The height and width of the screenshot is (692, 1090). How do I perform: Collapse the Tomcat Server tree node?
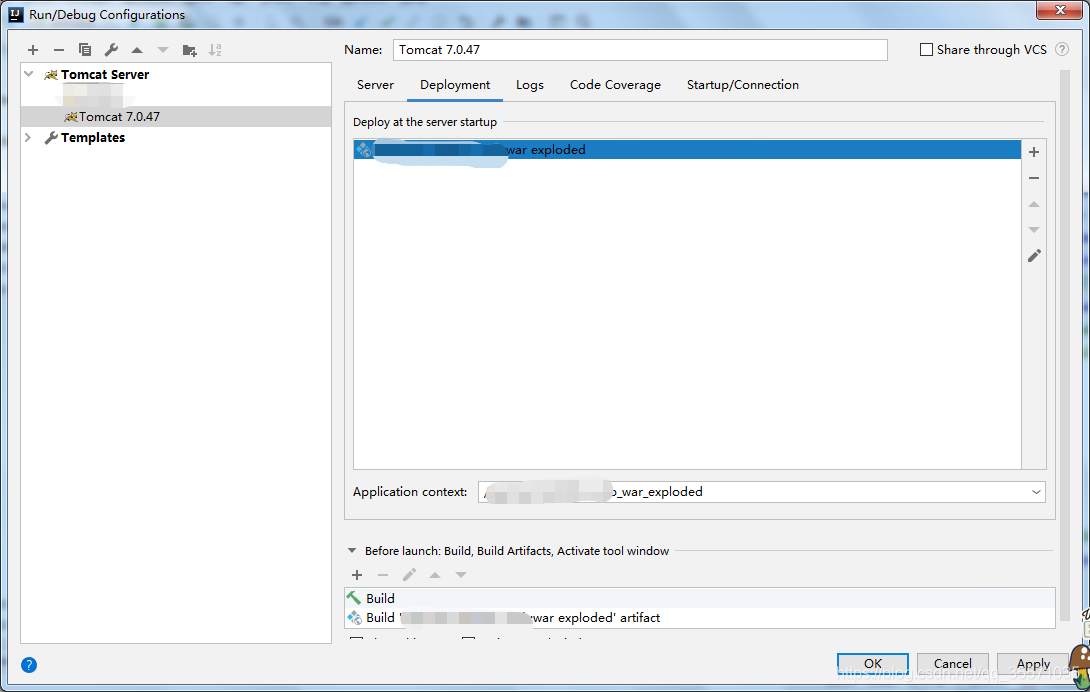point(29,74)
